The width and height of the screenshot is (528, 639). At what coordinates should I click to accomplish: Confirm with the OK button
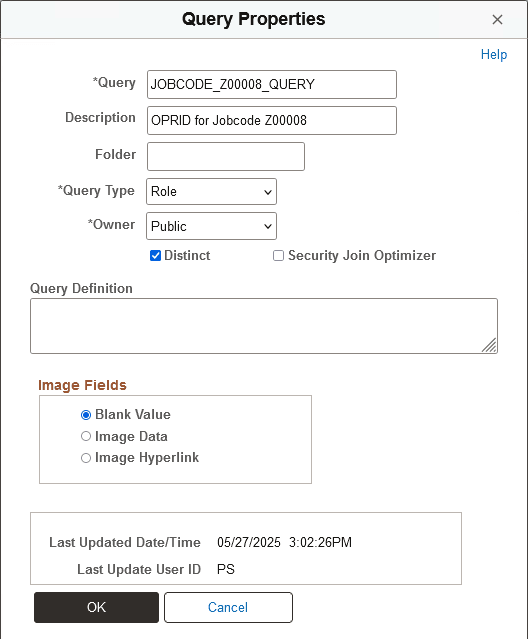point(97,607)
